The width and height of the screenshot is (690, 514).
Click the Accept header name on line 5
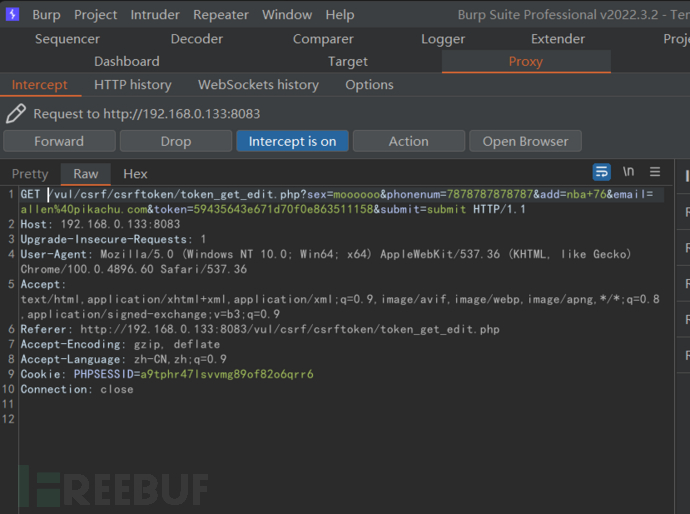click(x=43, y=284)
